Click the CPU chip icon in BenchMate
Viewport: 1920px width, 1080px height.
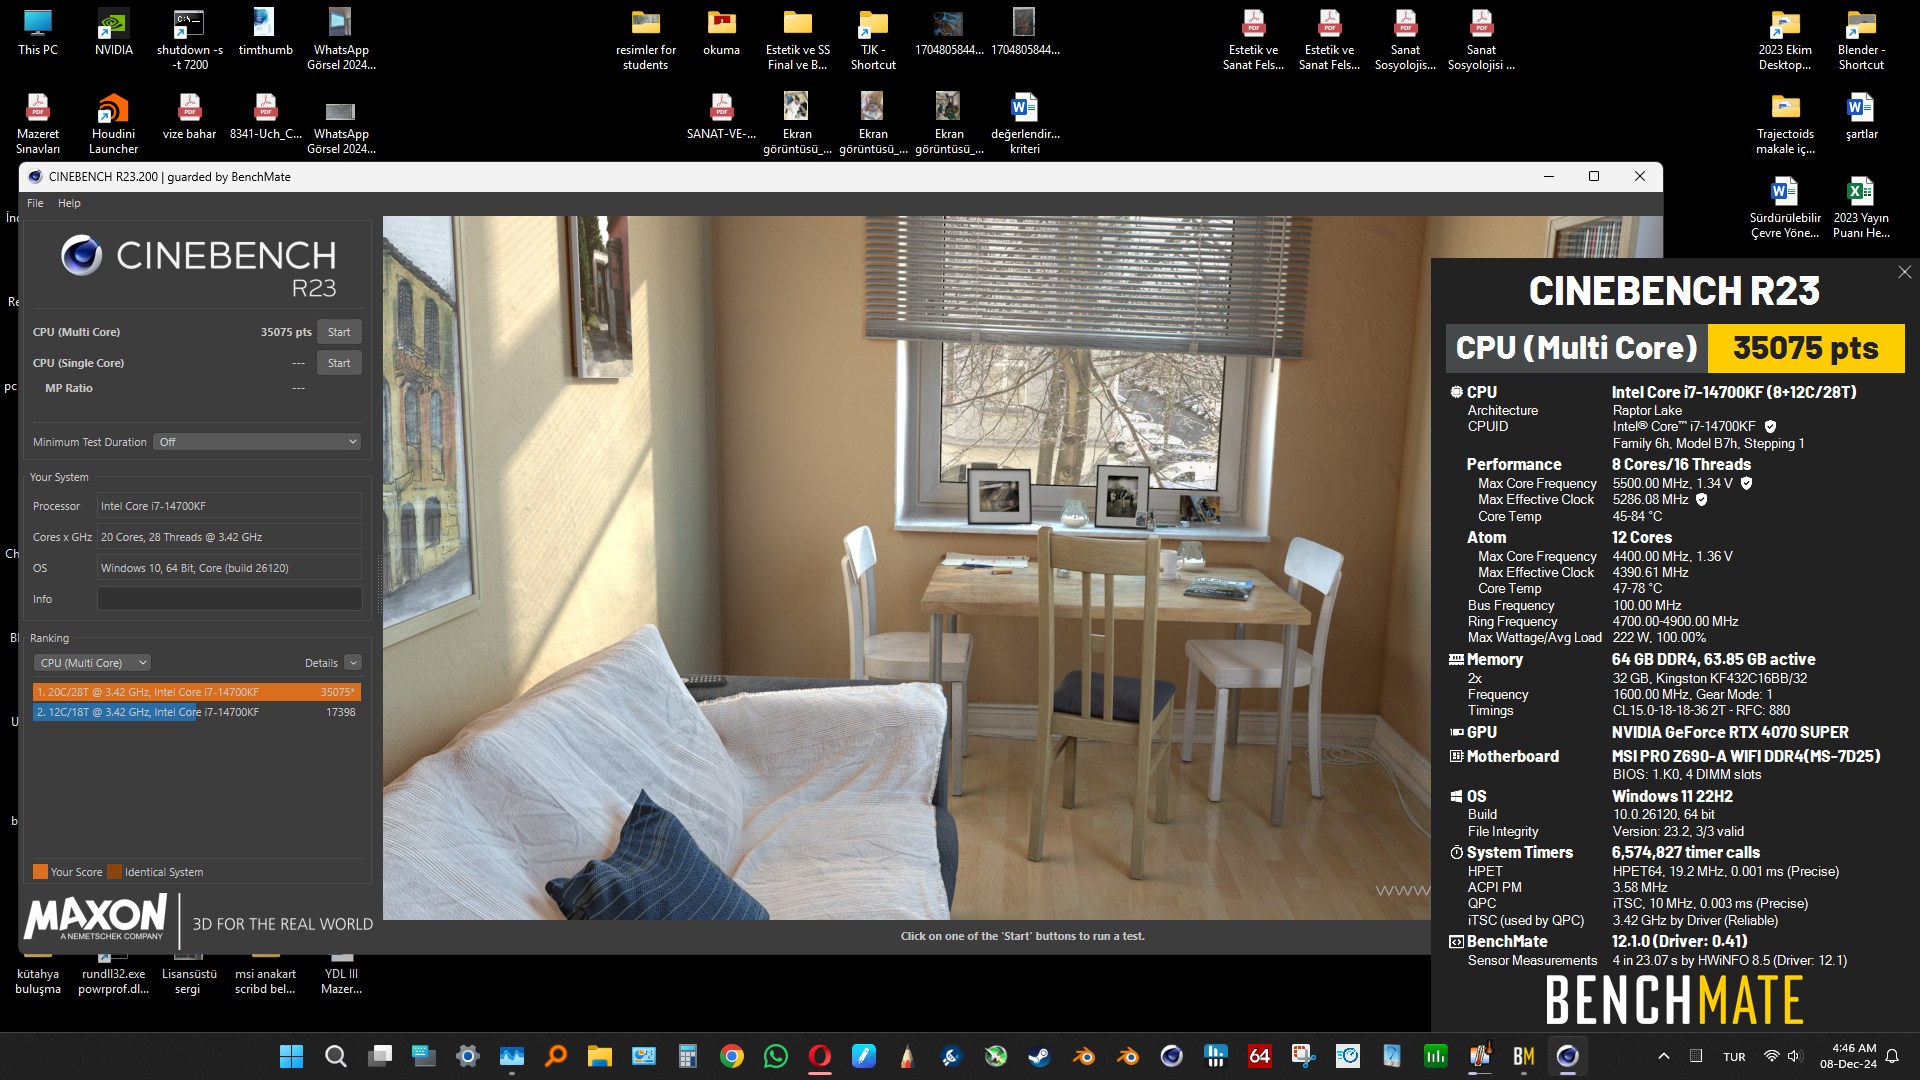(1456, 393)
